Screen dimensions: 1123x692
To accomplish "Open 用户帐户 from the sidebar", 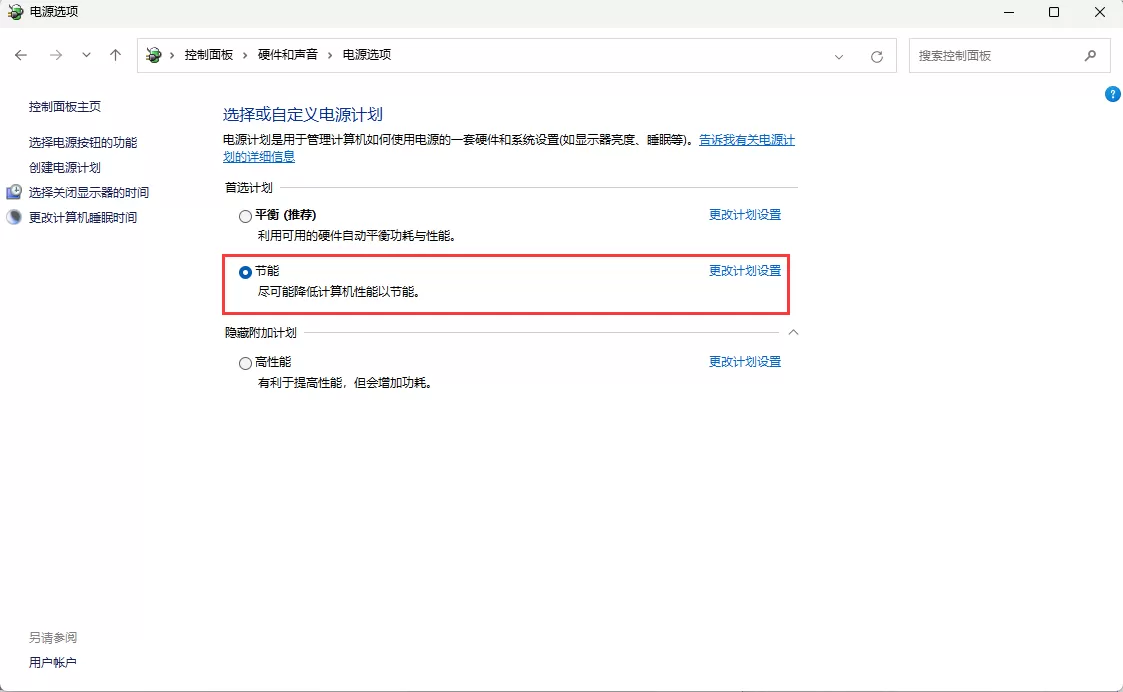I will click(x=51, y=661).
